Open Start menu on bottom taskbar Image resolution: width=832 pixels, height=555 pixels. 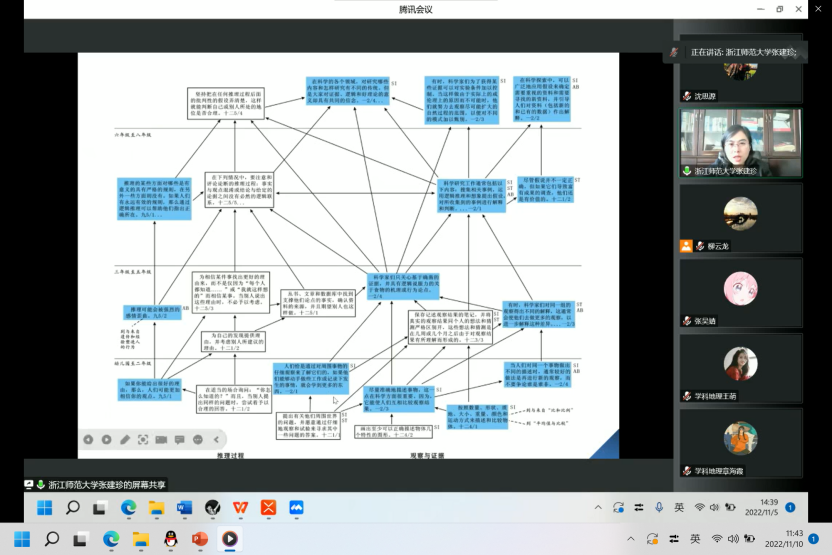(x=22, y=539)
